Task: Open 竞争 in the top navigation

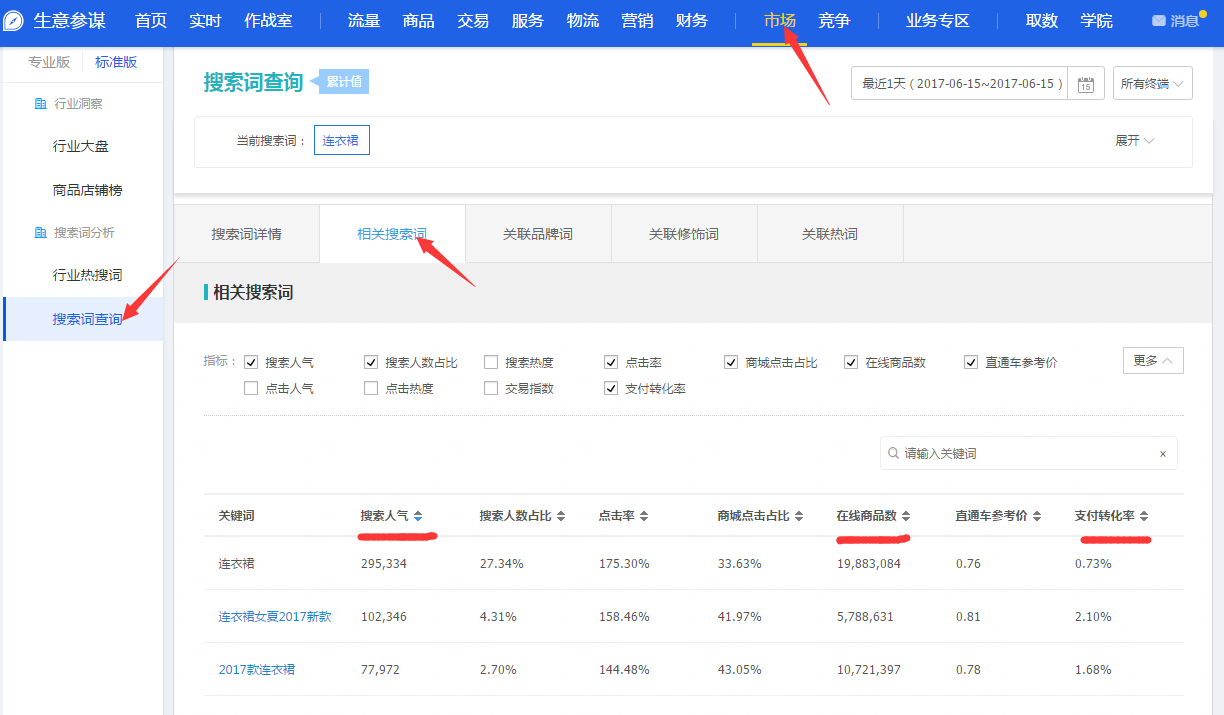Action: click(834, 21)
